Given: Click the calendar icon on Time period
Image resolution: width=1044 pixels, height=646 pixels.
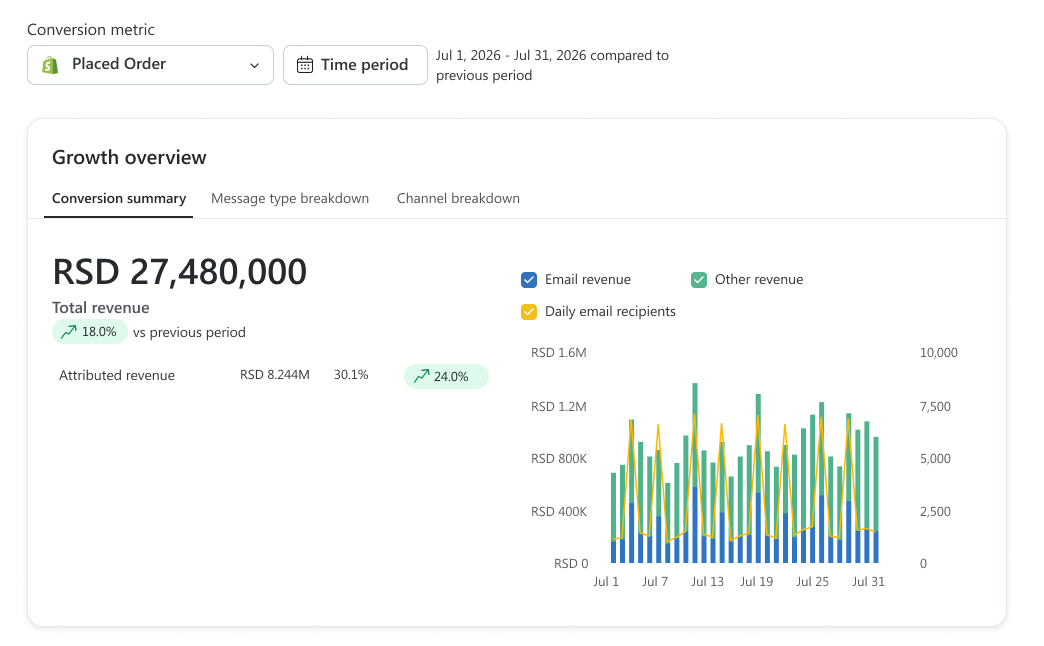Looking at the screenshot, I should tap(305, 65).
